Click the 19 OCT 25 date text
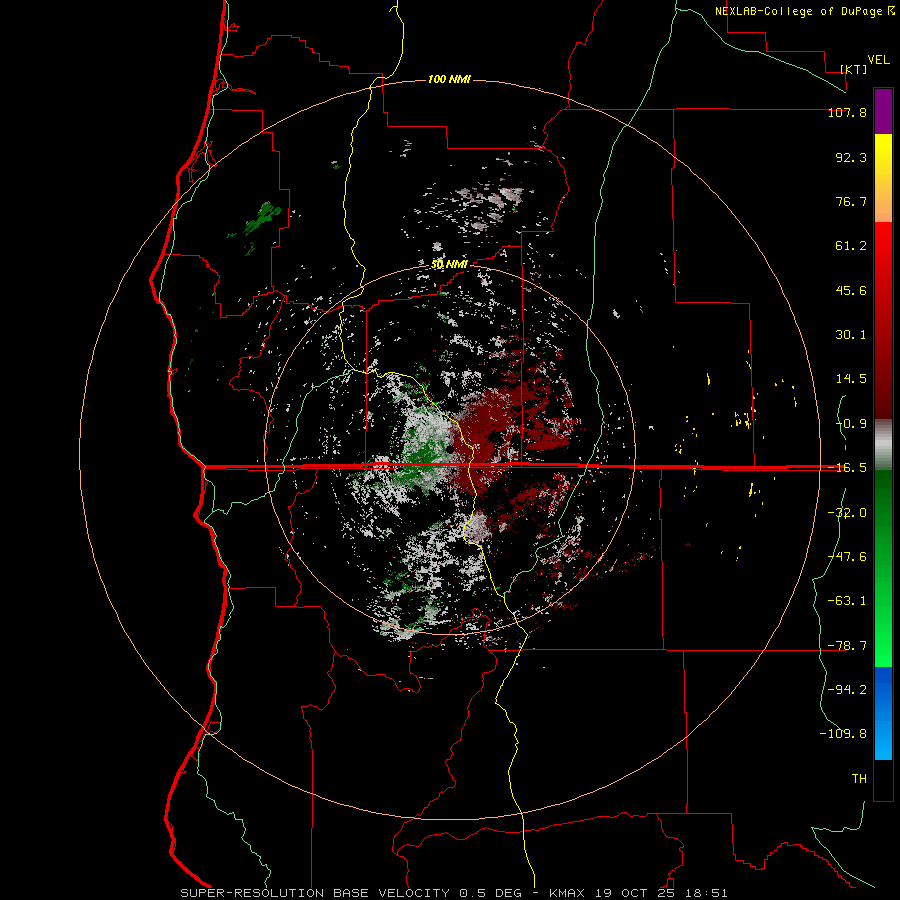The height and width of the screenshot is (900, 900). pos(636,893)
